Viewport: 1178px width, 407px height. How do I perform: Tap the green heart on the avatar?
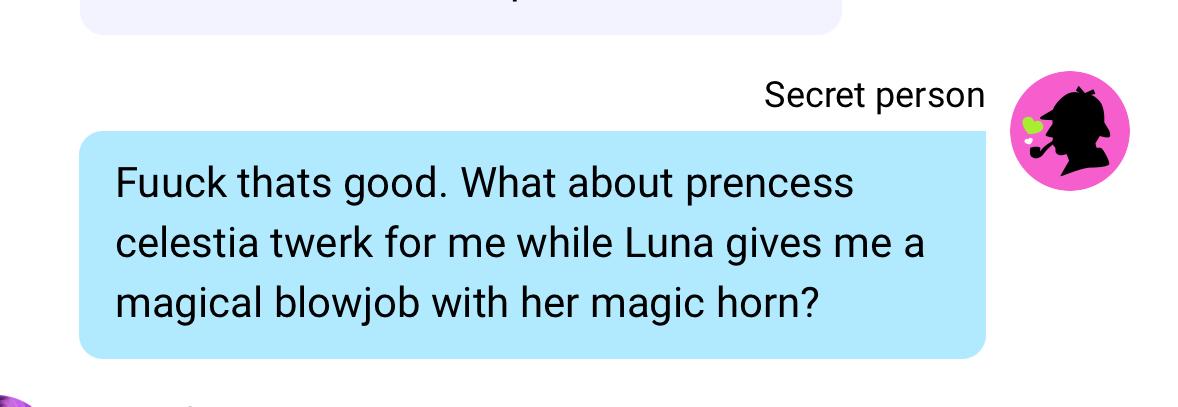pyautogui.click(x=1033, y=125)
